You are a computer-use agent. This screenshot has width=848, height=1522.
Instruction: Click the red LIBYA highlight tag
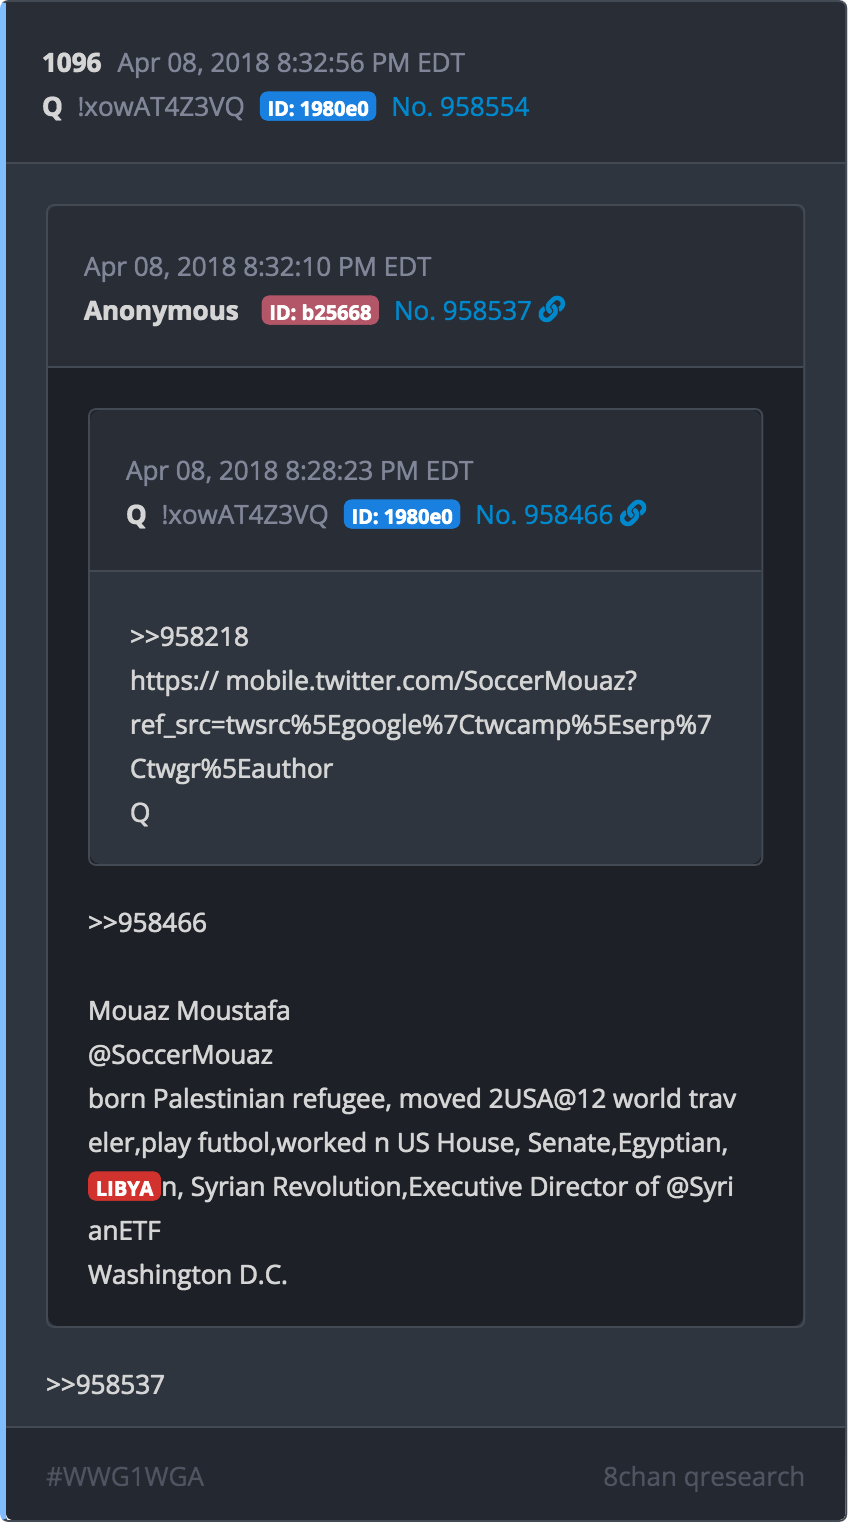(x=125, y=1187)
